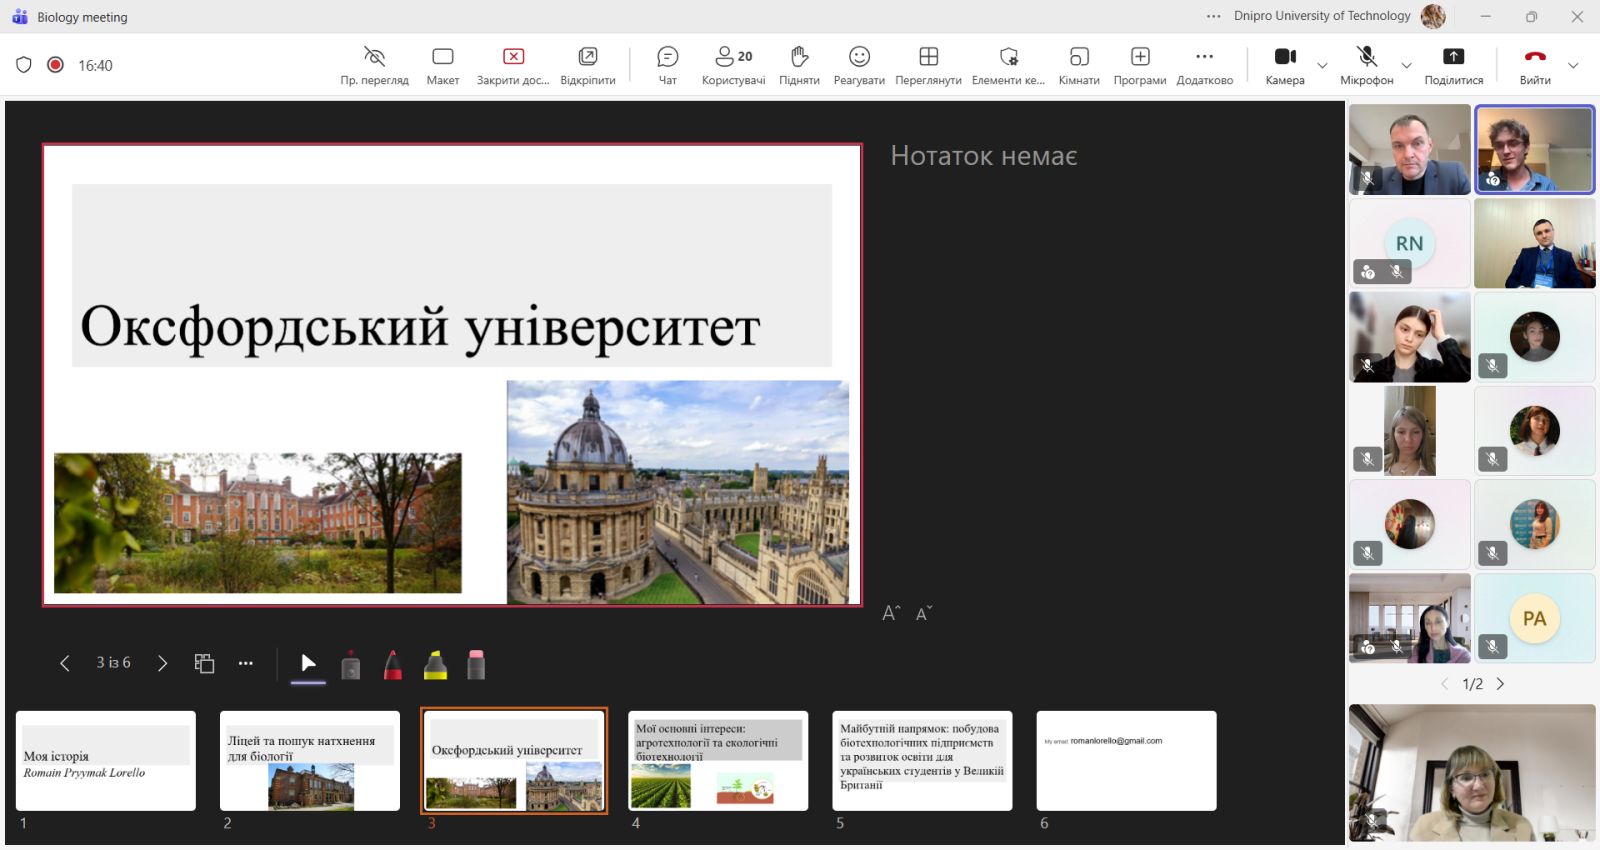Open the Chat panel
The height and width of the screenshot is (850, 1600).
point(667,65)
